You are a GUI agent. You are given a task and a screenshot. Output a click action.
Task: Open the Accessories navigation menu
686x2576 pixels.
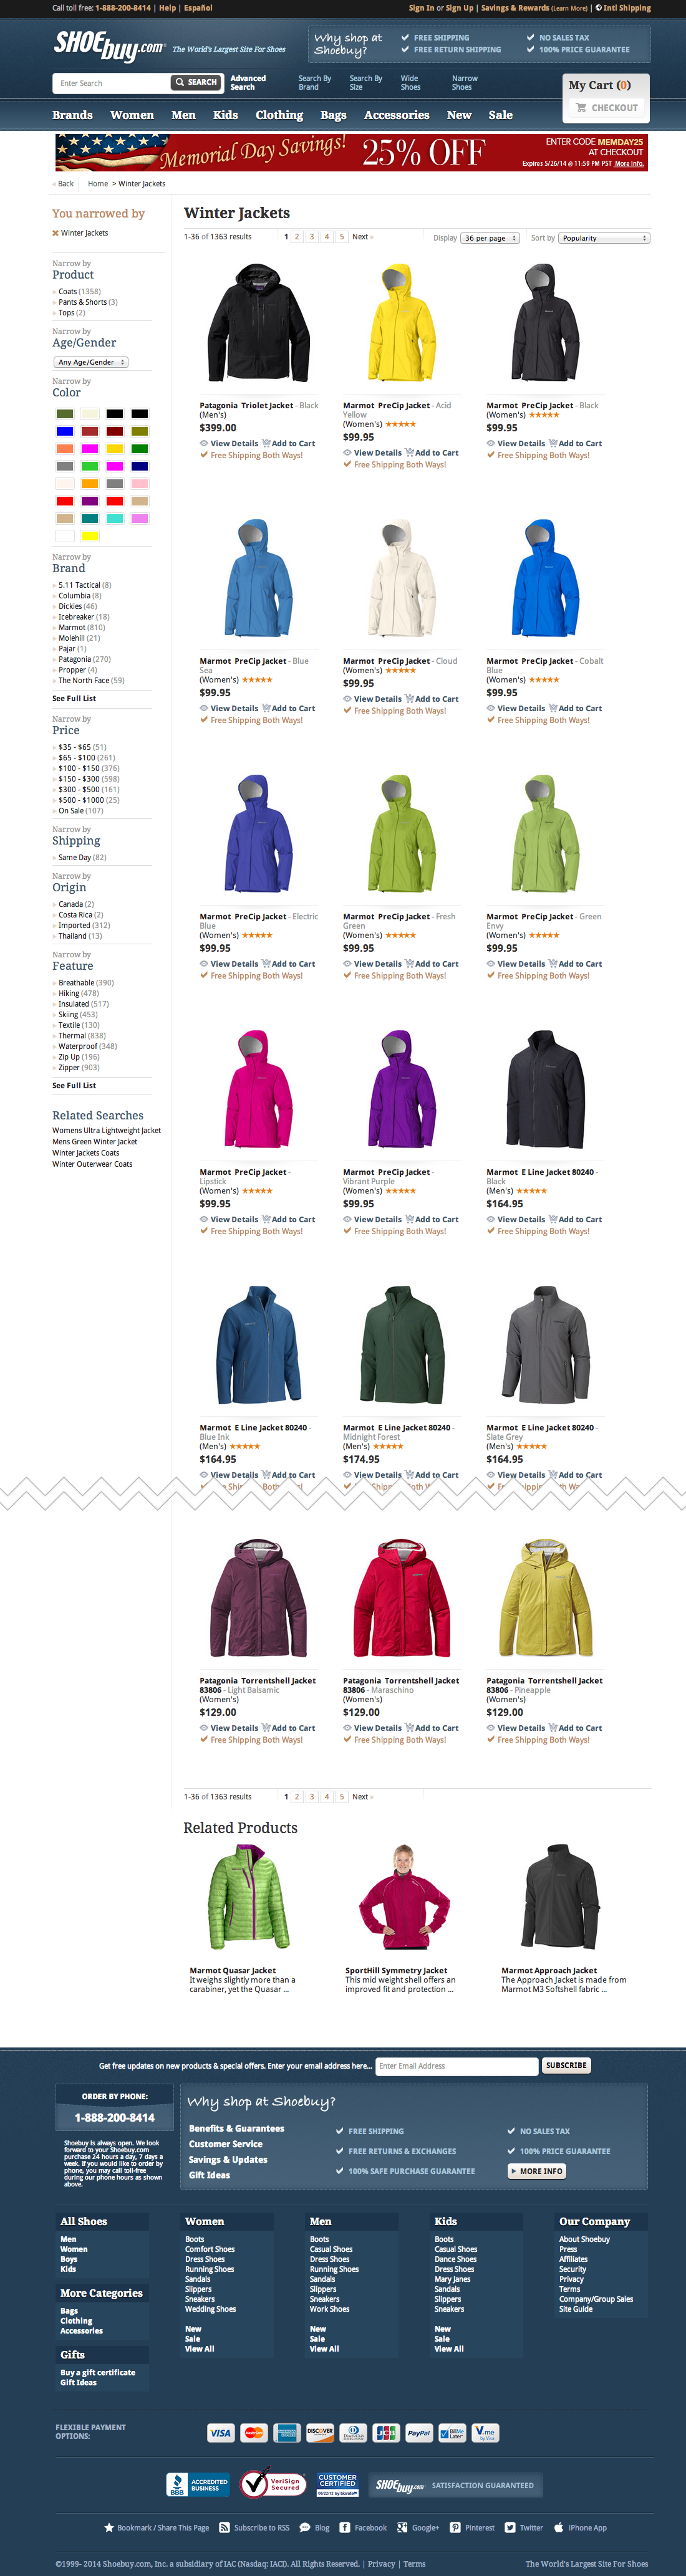396,115
